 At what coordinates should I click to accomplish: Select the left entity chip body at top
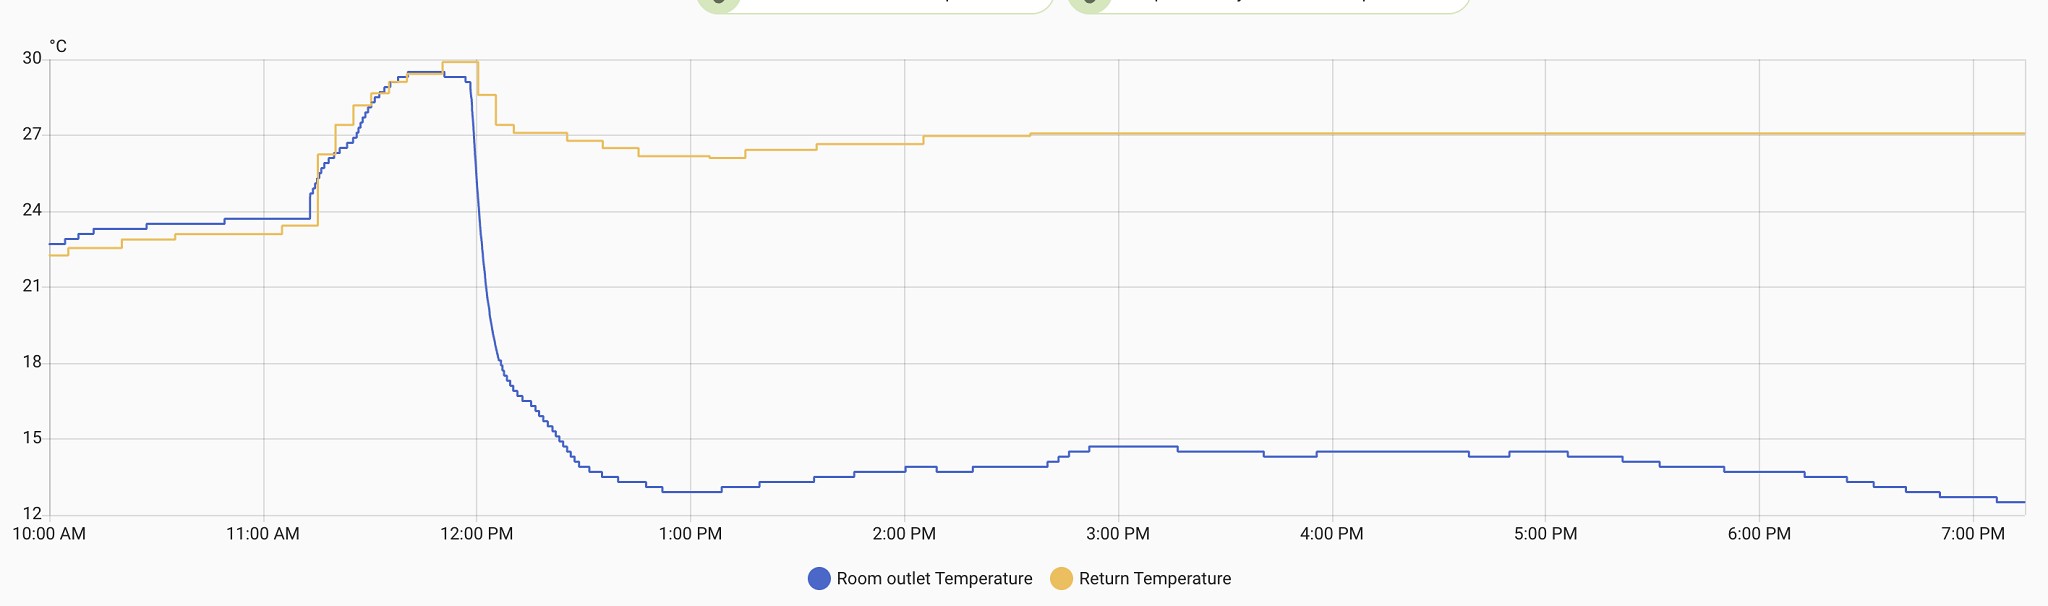pyautogui.click(x=890, y=4)
